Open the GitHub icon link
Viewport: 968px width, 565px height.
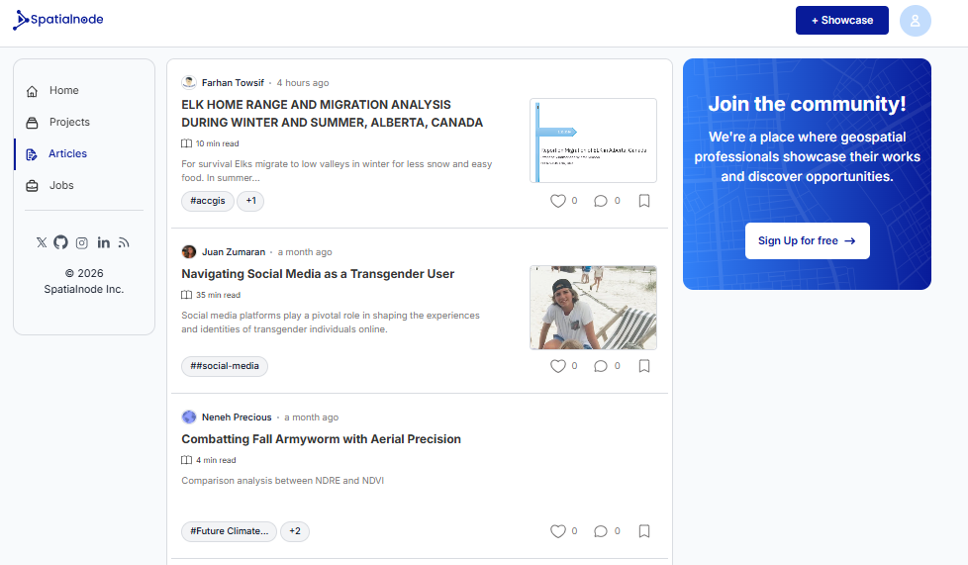(x=61, y=243)
